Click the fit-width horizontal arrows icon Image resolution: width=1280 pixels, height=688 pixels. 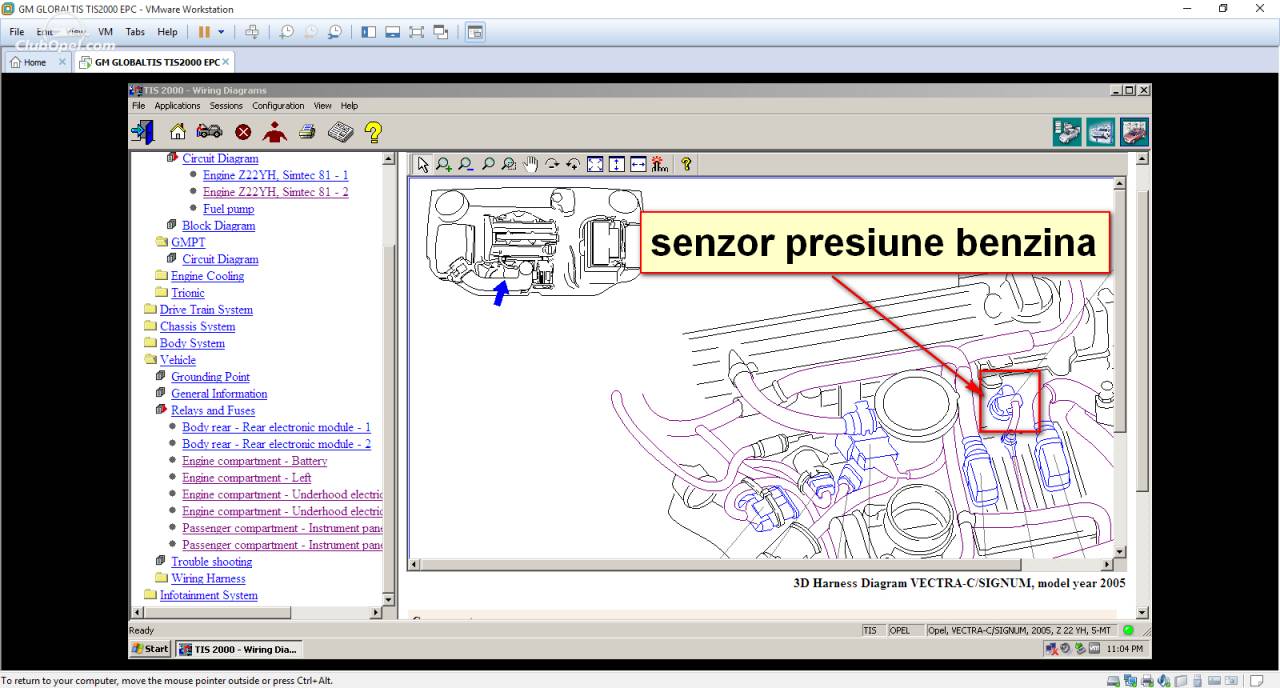pyautogui.click(x=638, y=164)
